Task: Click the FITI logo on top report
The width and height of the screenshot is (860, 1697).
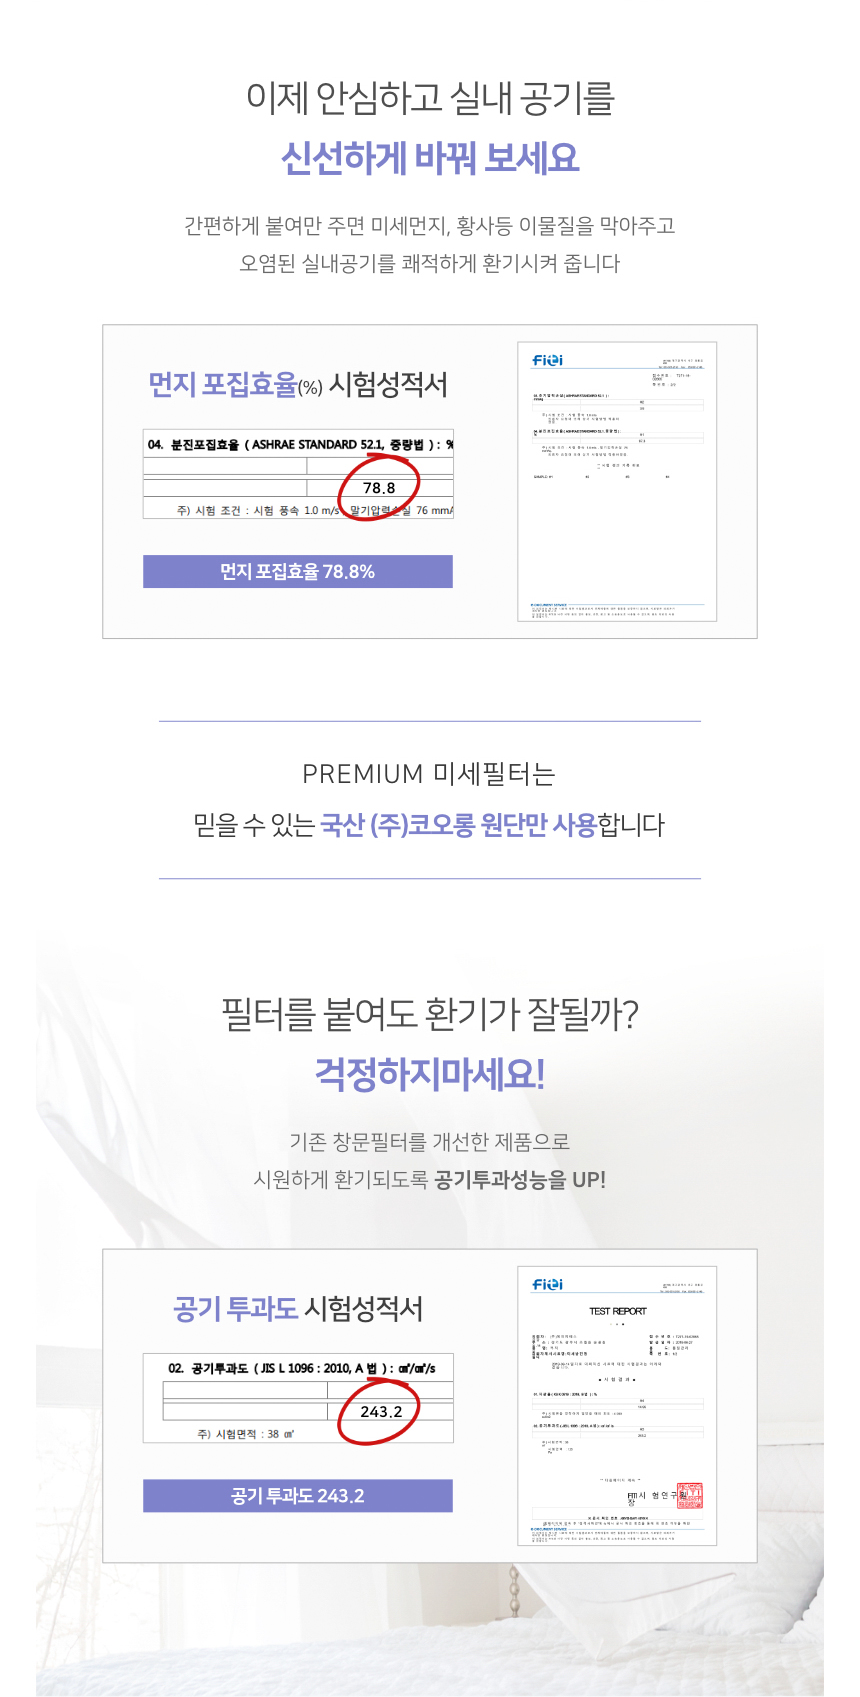Action: tap(547, 360)
